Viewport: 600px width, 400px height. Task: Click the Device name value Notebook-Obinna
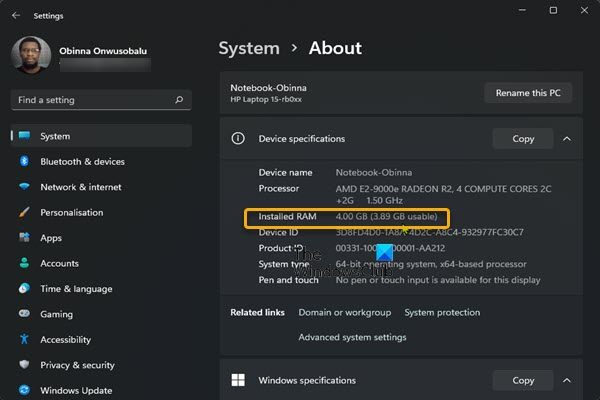[374, 172]
